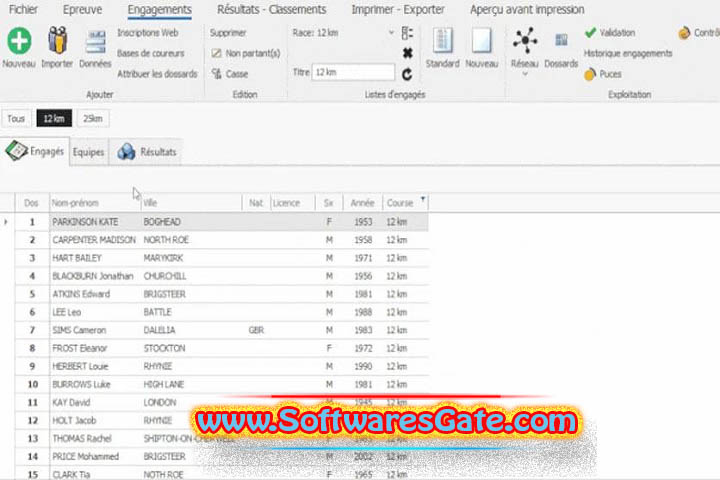
Task: Click the BOGHEAD city cell
Action: click(191, 222)
